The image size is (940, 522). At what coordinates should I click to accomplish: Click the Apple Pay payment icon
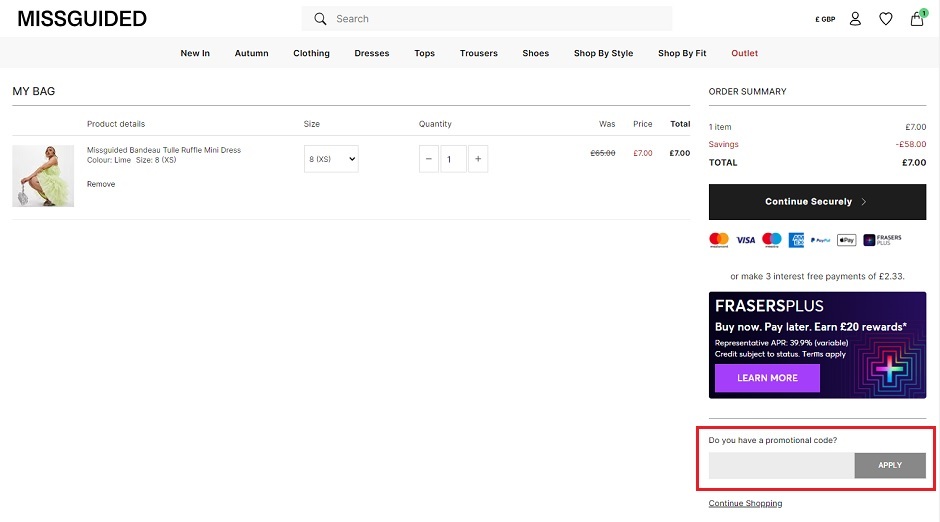point(846,240)
